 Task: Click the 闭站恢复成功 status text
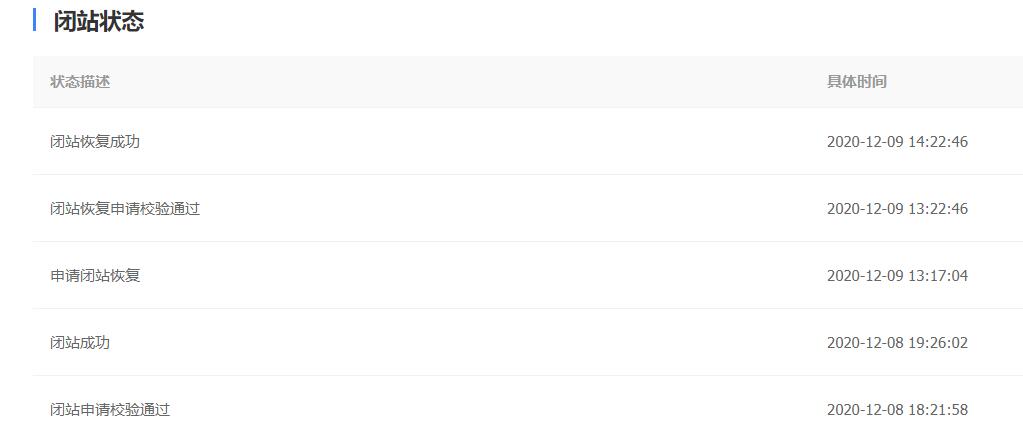(95, 142)
